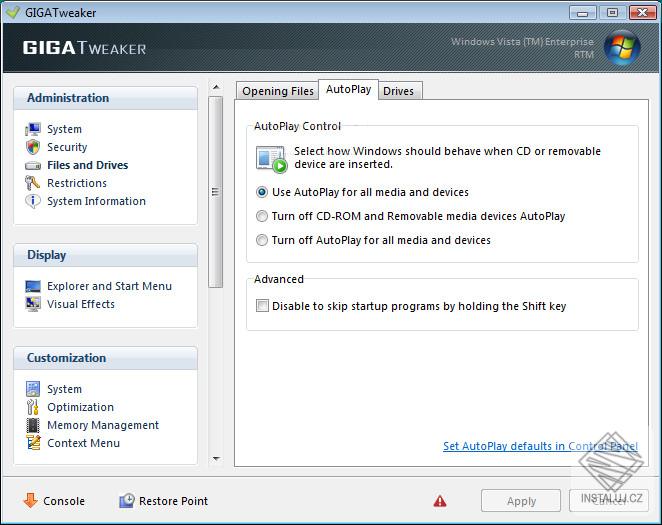Image resolution: width=662 pixels, height=525 pixels.
Task: Click the Optimization tools icon
Action: (x=33, y=407)
